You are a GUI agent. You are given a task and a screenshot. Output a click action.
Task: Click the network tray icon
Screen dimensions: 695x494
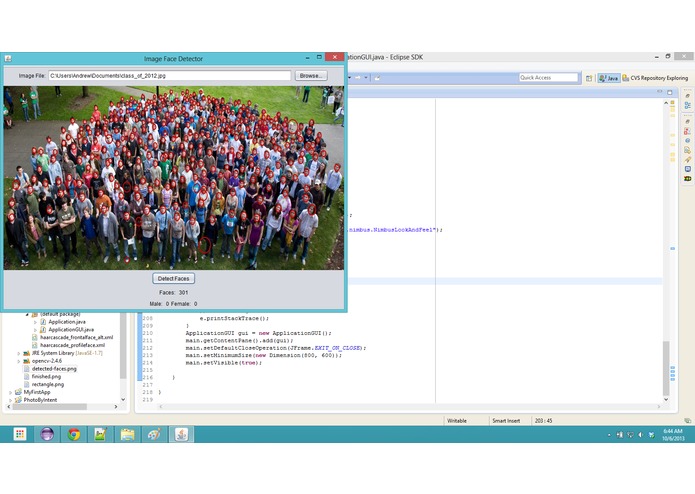pos(630,435)
